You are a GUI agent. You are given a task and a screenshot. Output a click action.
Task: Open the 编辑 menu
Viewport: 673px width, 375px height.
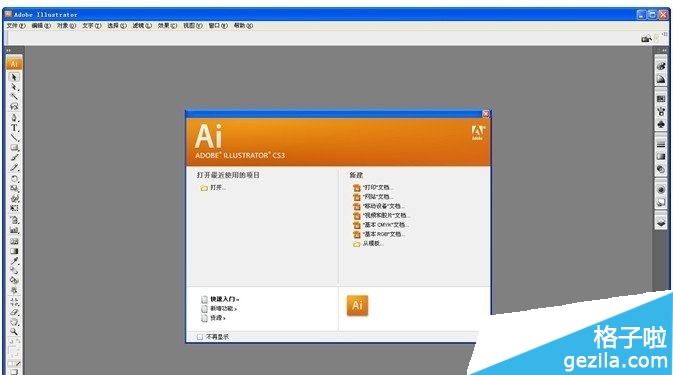pyautogui.click(x=41, y=26)
